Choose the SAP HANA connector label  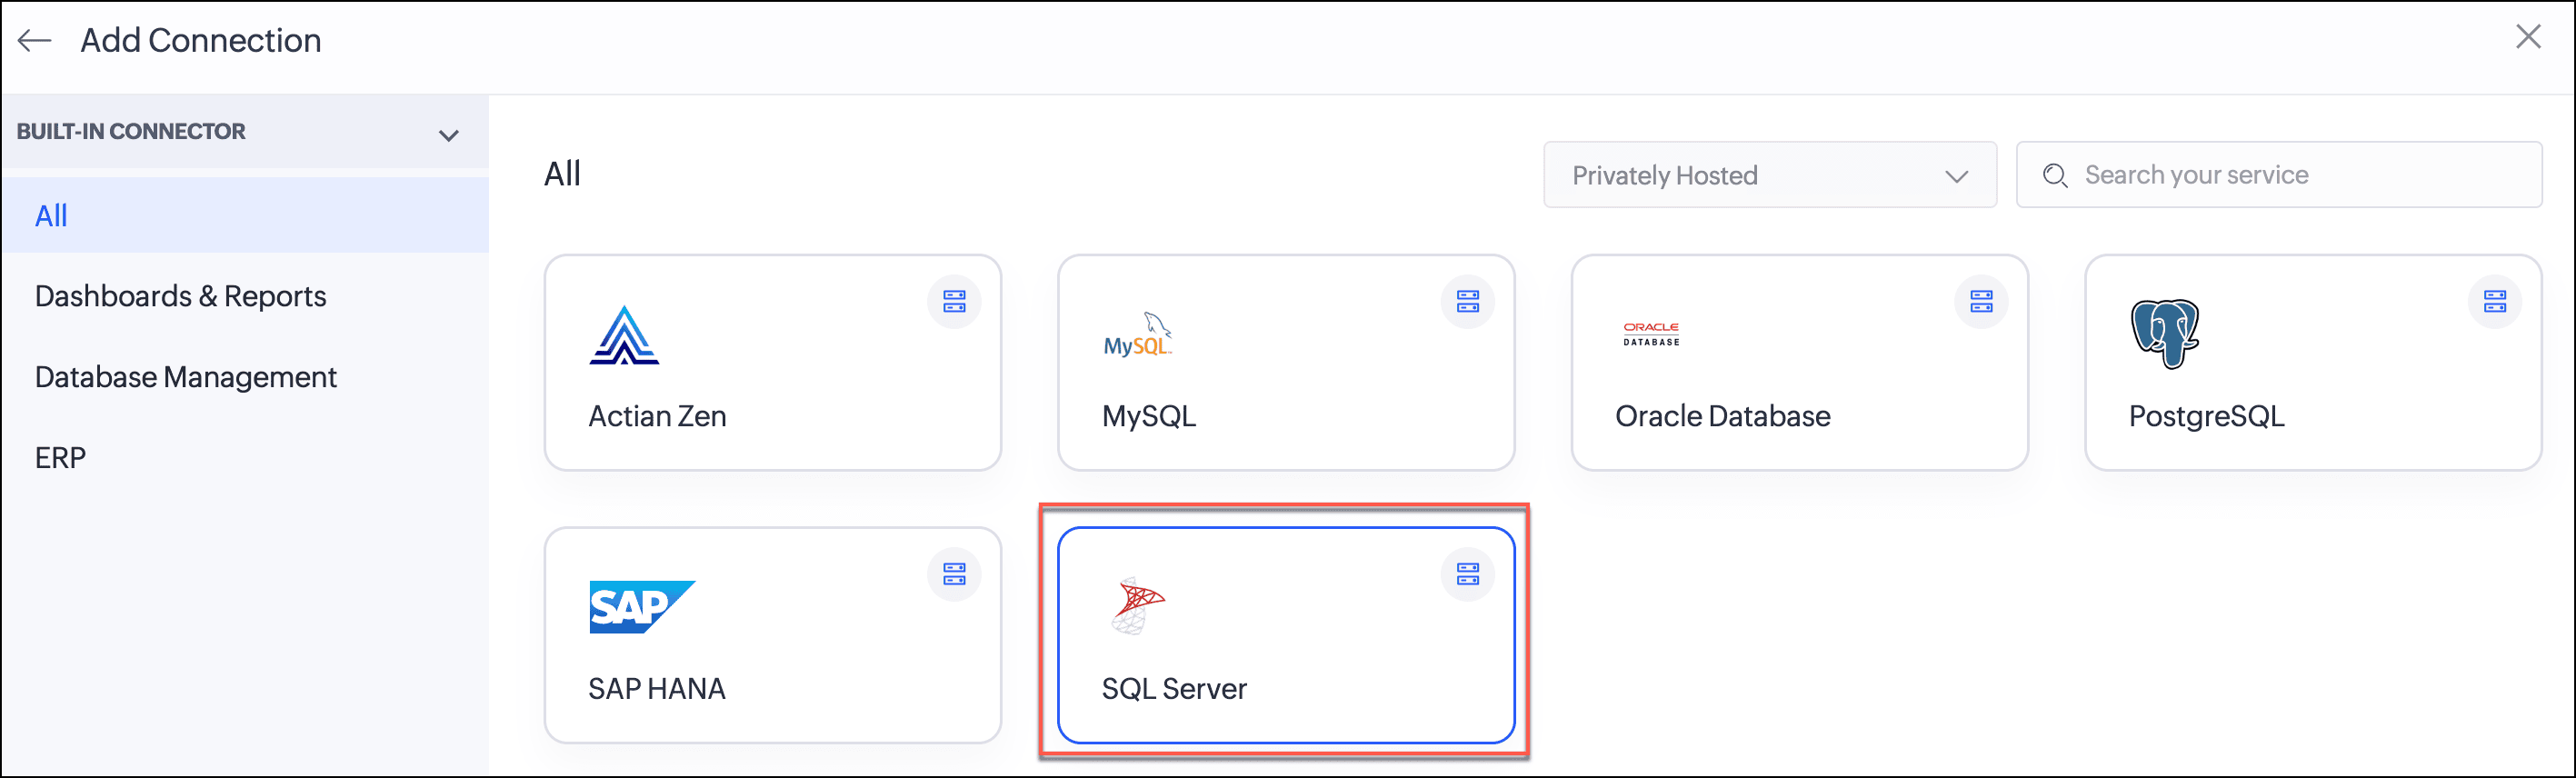click(656, 689)
